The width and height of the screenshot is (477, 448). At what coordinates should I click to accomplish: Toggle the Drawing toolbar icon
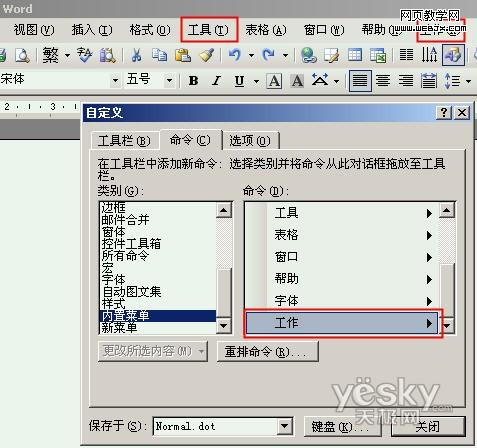coord(453,55)
